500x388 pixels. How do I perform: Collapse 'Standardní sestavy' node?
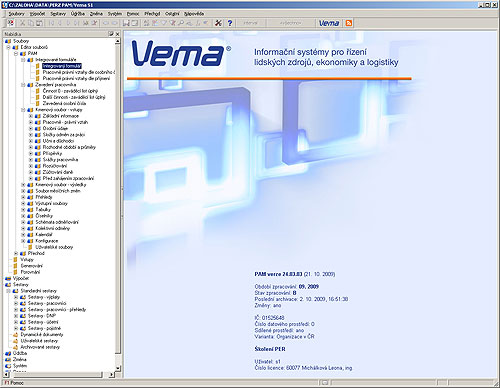point(9,291)
